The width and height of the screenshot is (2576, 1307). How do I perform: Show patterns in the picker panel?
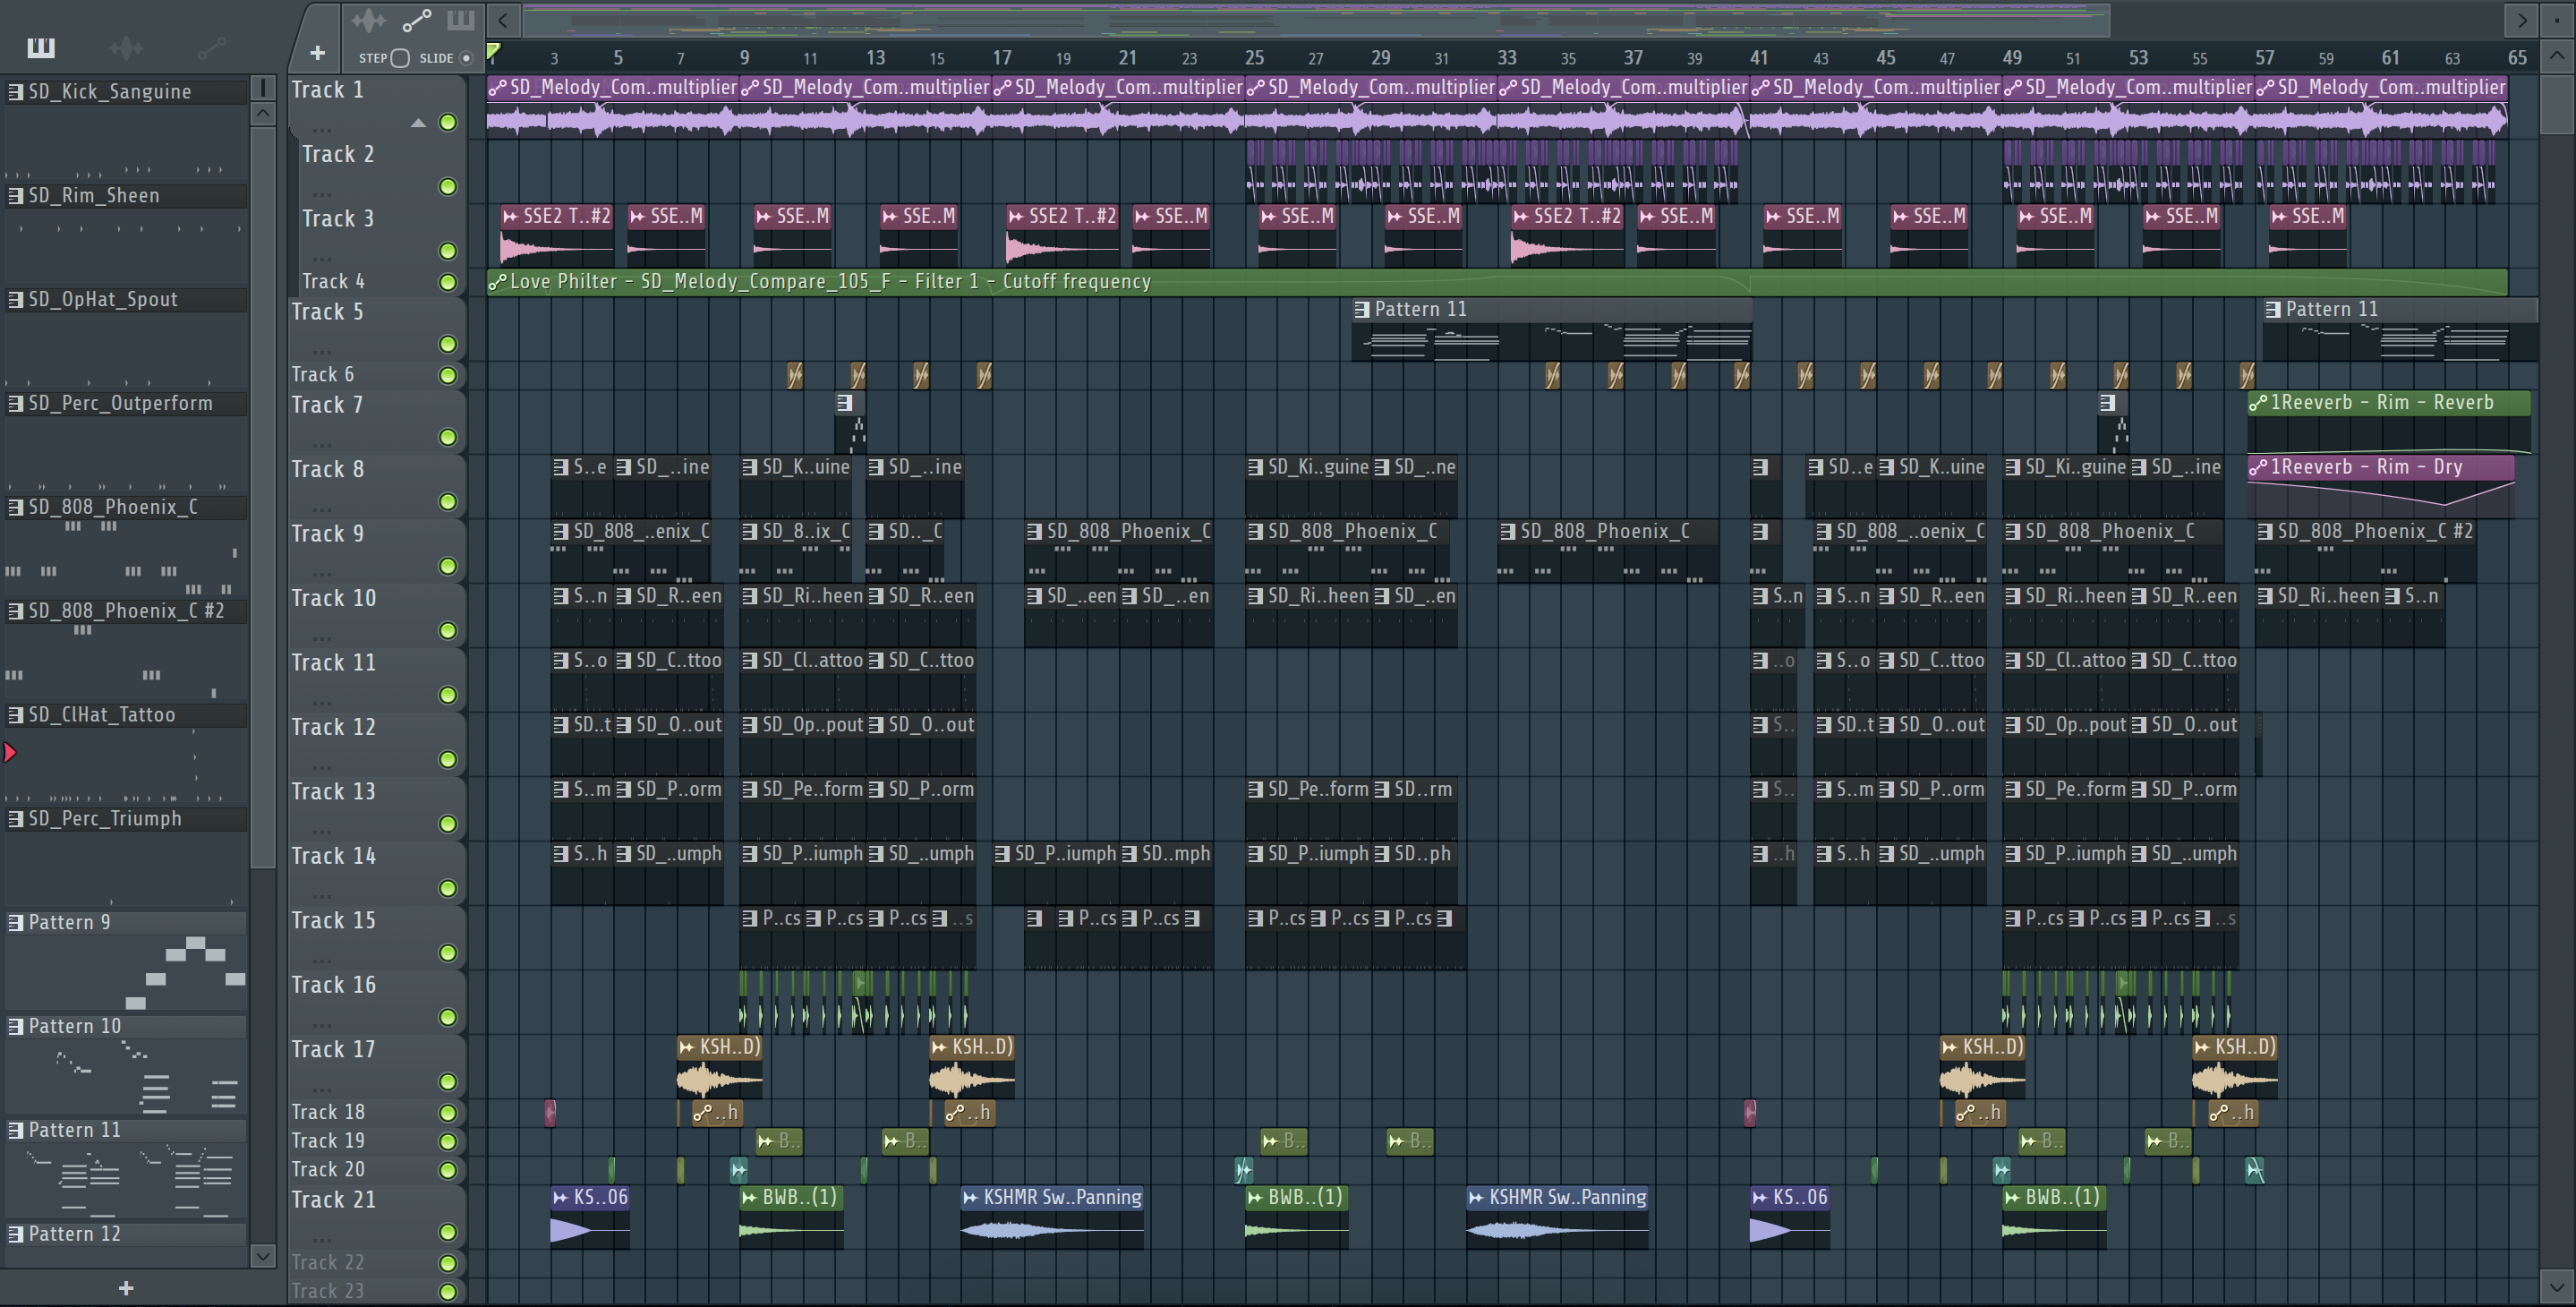point(41,47)
